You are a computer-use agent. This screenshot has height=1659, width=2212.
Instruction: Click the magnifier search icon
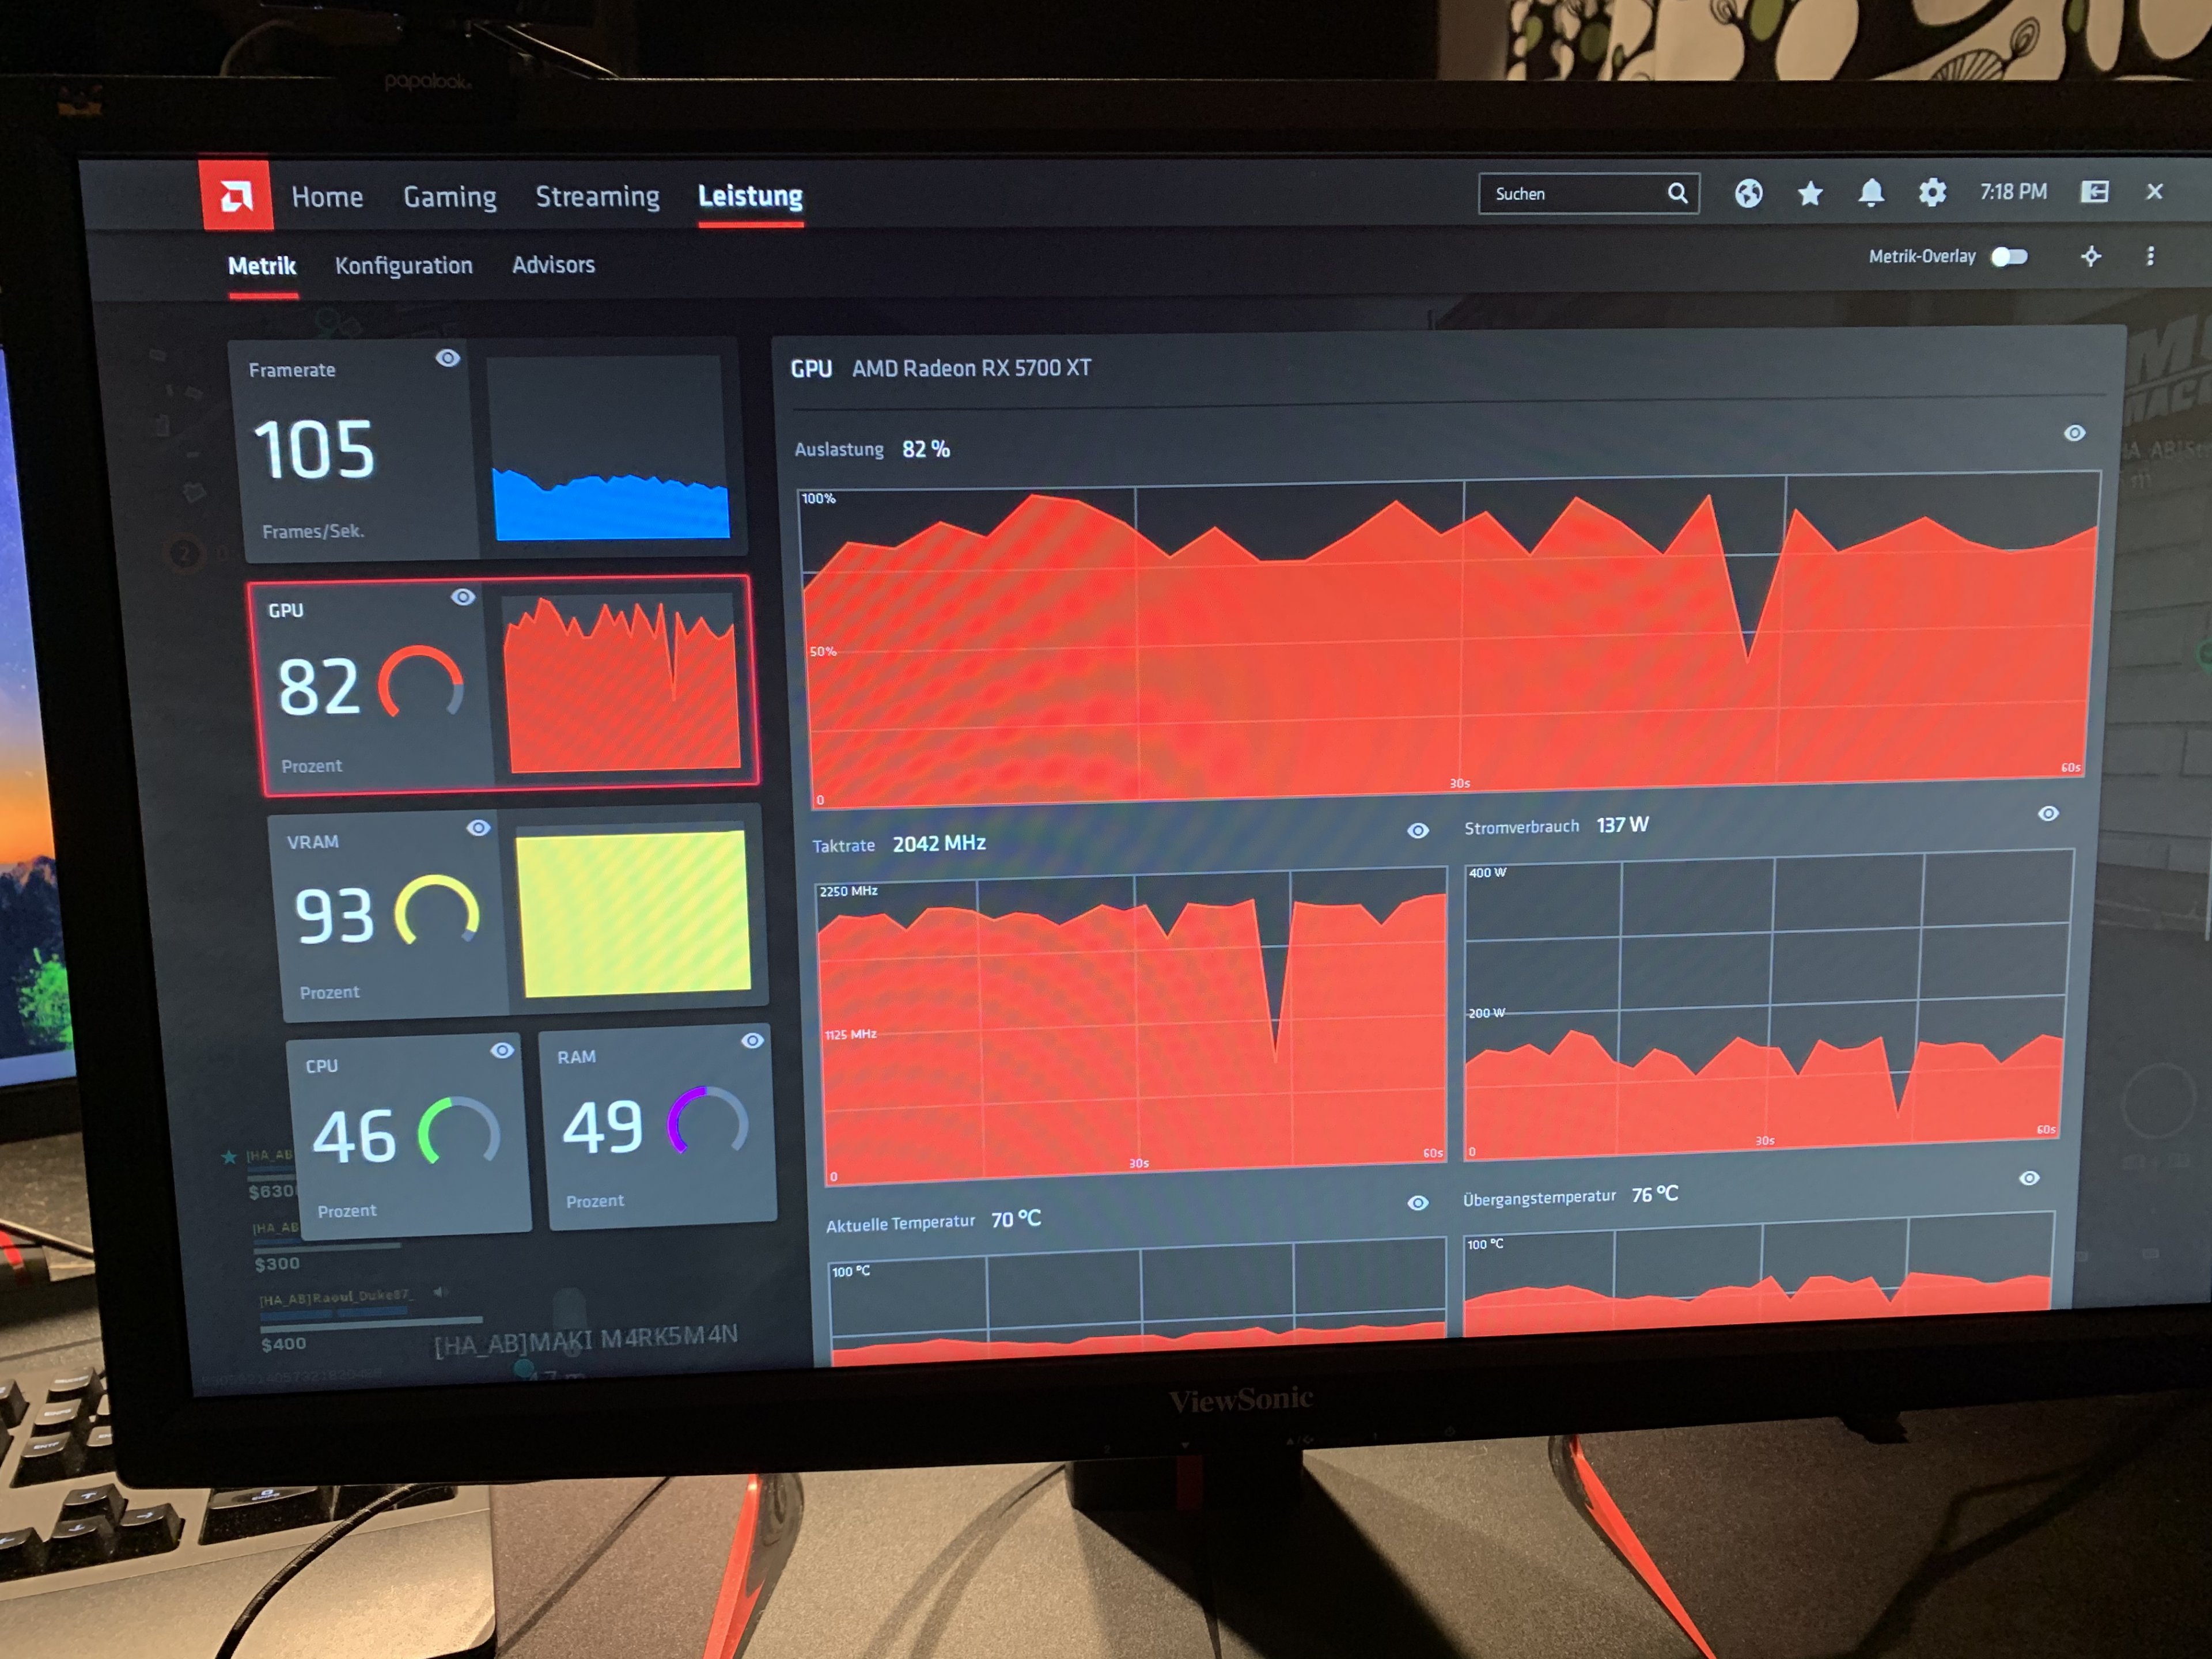[x=1677, y=193]
